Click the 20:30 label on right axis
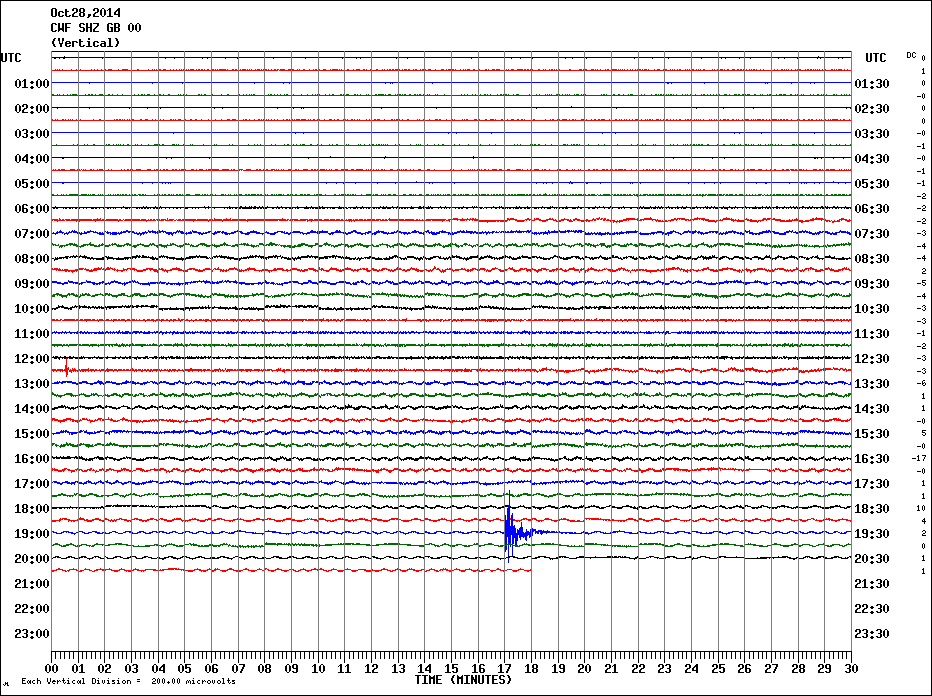 click(x=872, y=559)
